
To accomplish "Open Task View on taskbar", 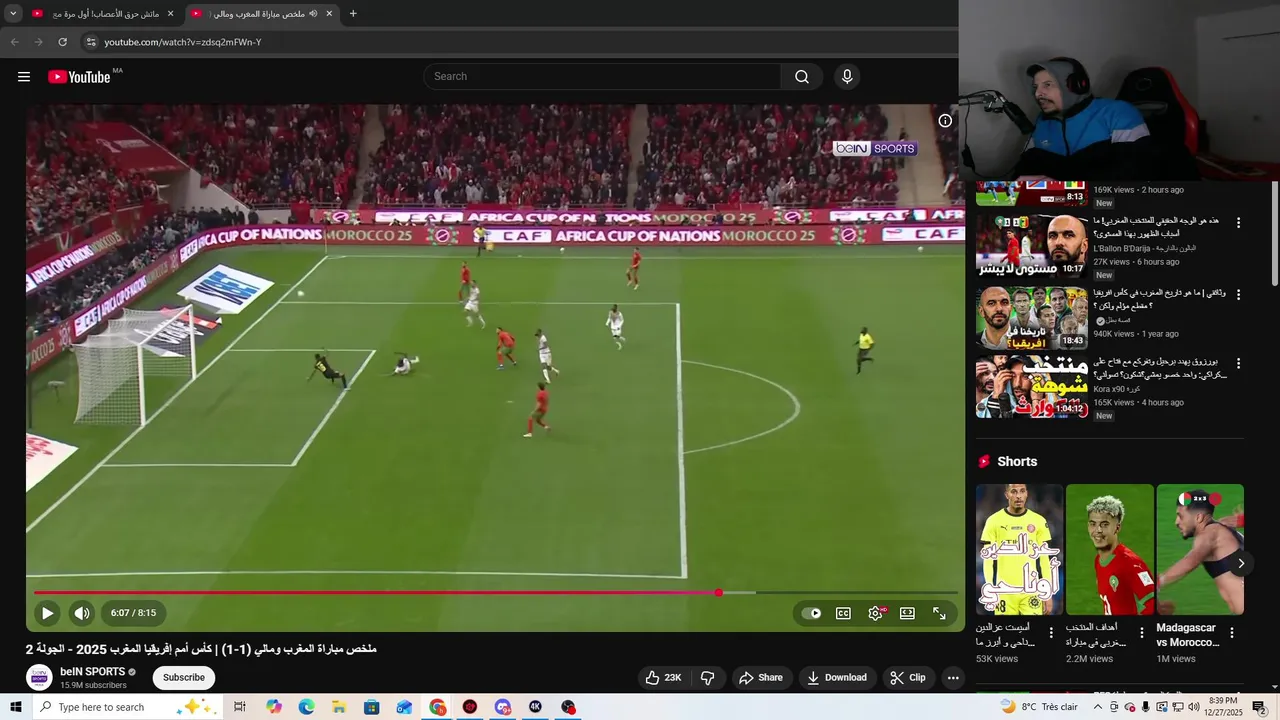I will [x=240, y=707].
